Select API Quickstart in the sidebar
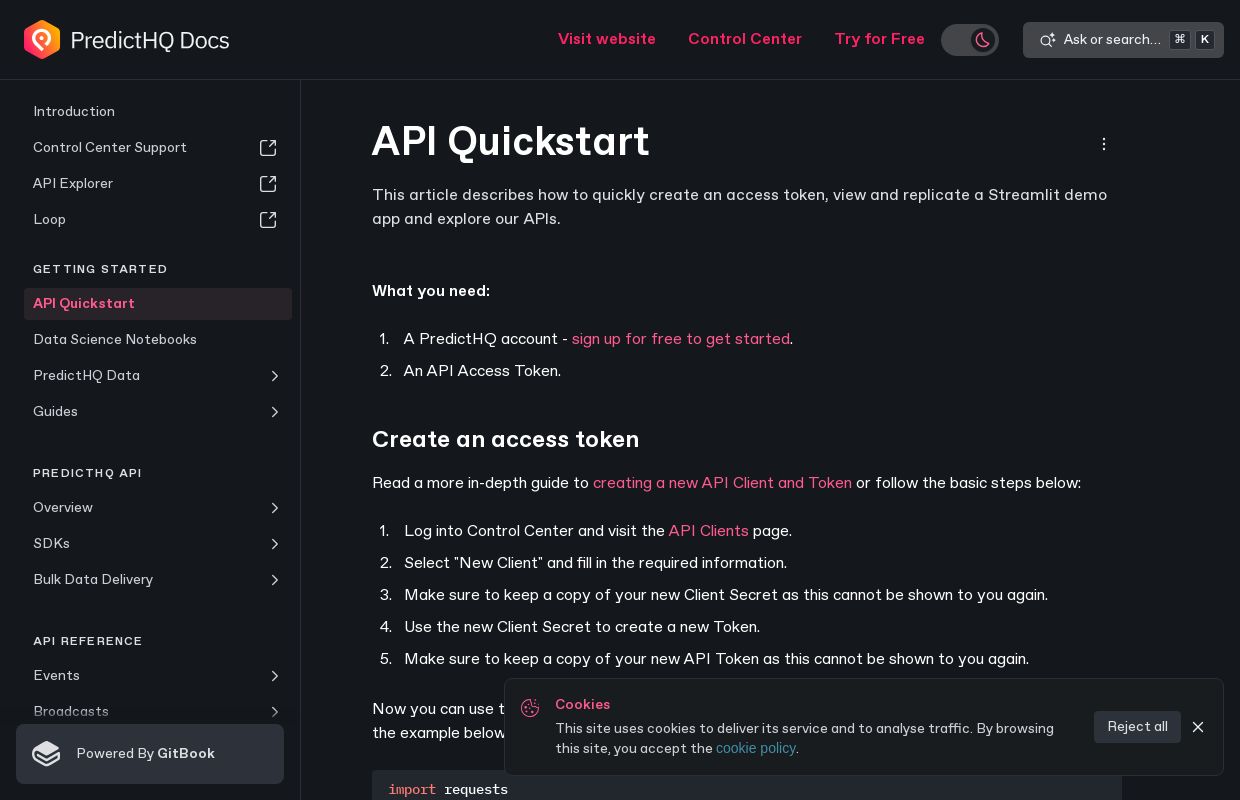Viewport: 1240px width, 800px height. 158,304
